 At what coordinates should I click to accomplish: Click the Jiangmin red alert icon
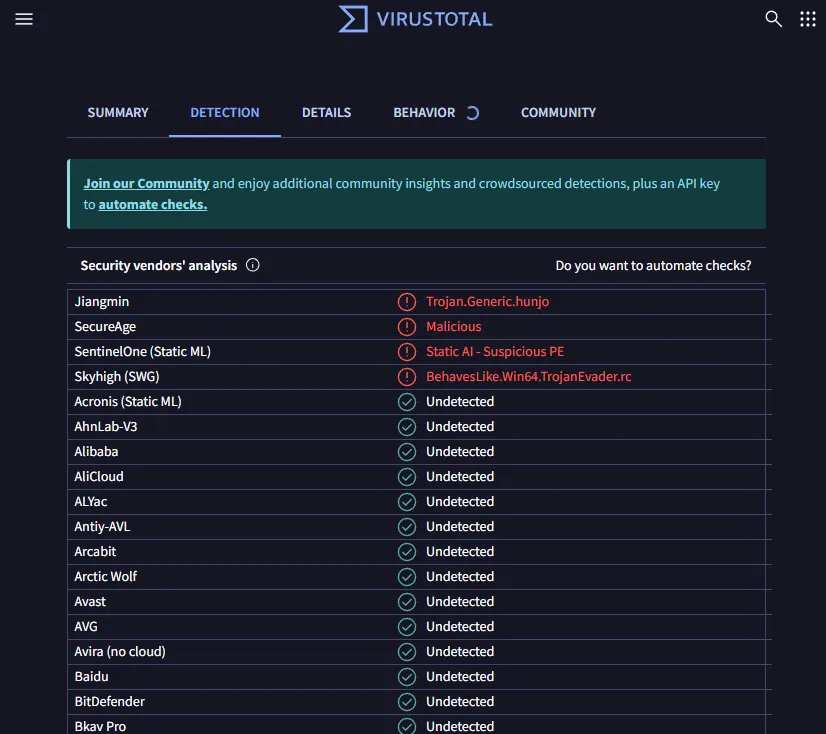pyautogui.click(x=406, y=302)
